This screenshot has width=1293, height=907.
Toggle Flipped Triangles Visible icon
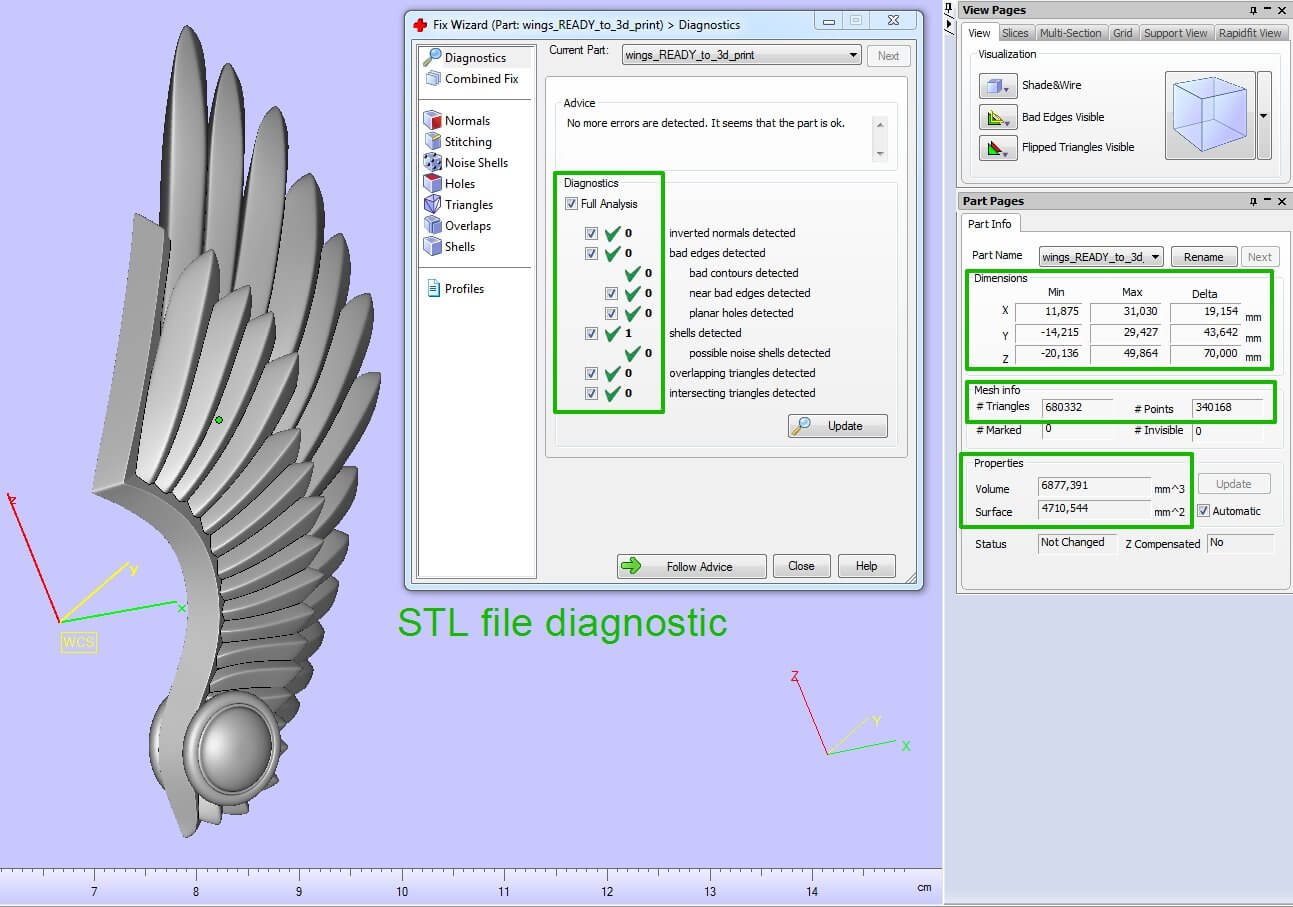(997, 148)
